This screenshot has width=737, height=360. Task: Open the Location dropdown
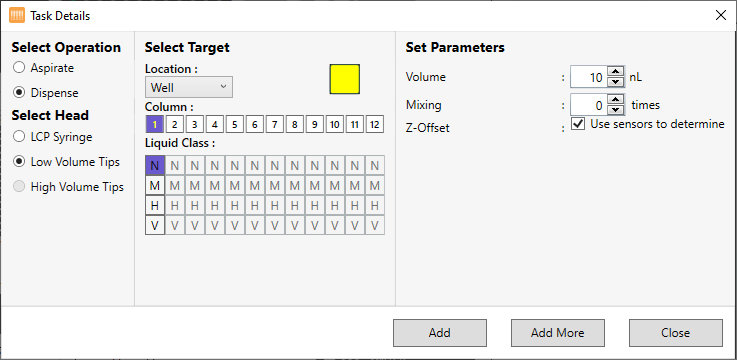click(189, 87)
